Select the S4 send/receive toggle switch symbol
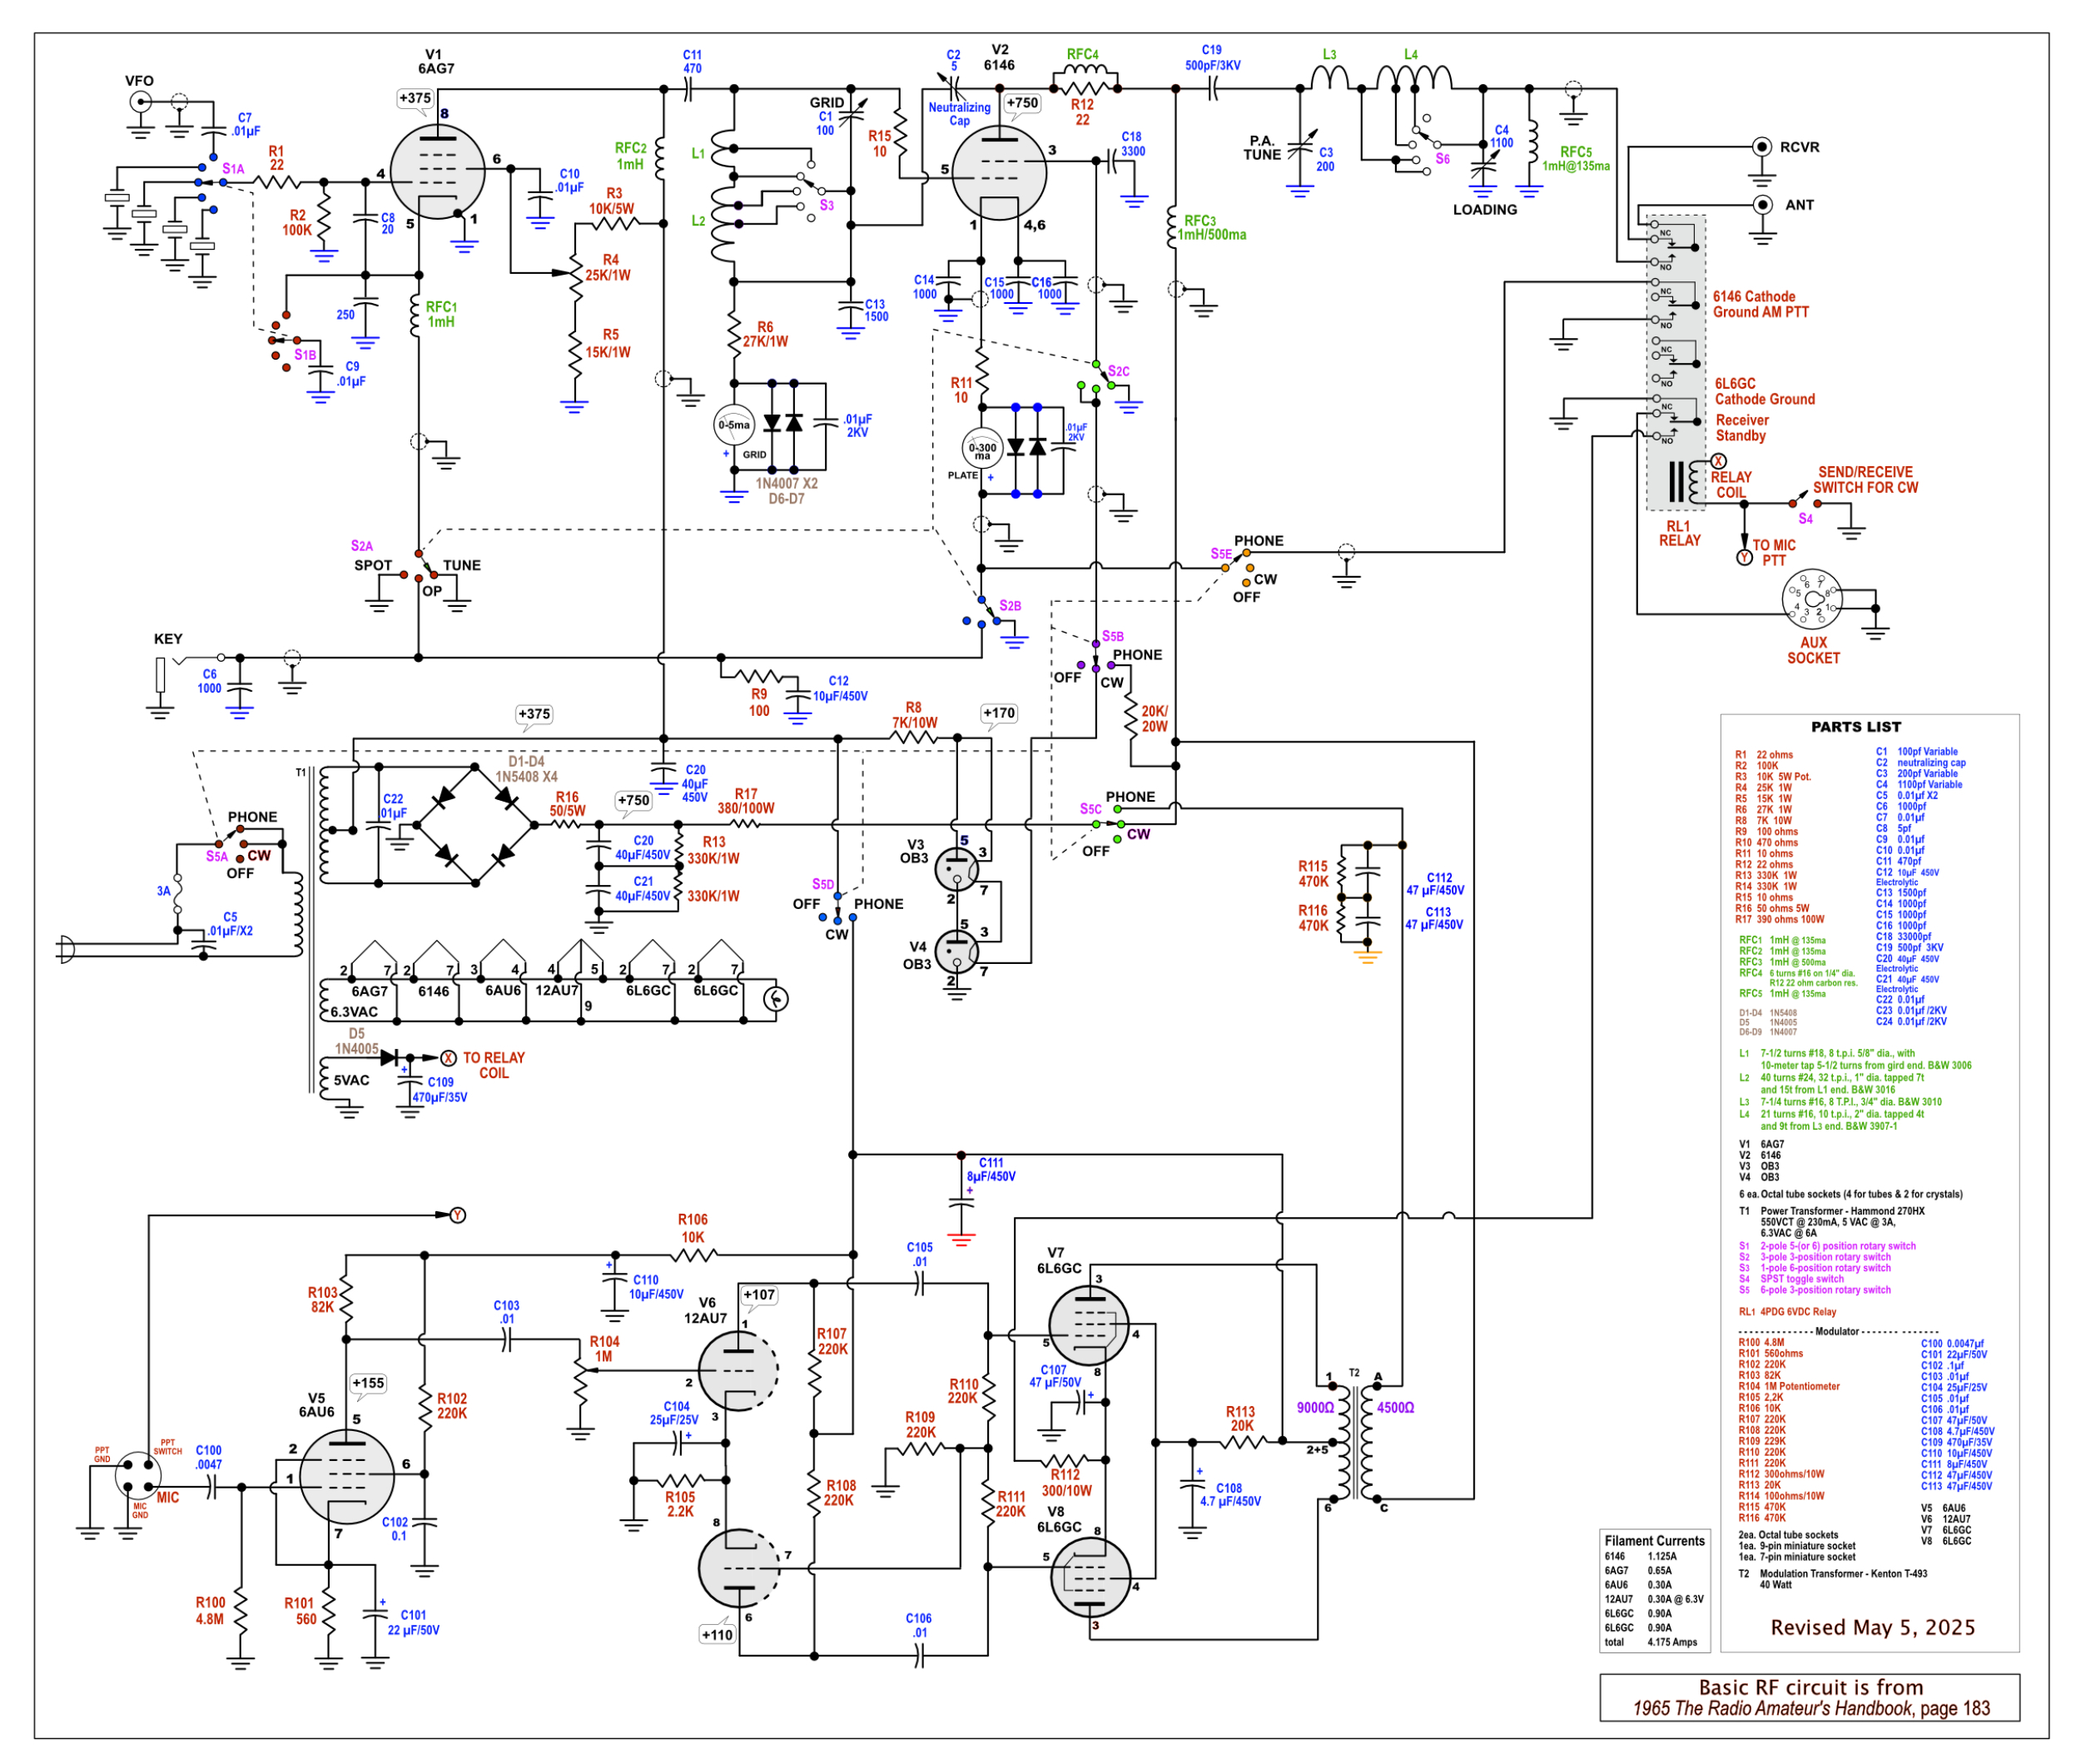Screen dimensions: 2081x1764 click(1805, 499)
